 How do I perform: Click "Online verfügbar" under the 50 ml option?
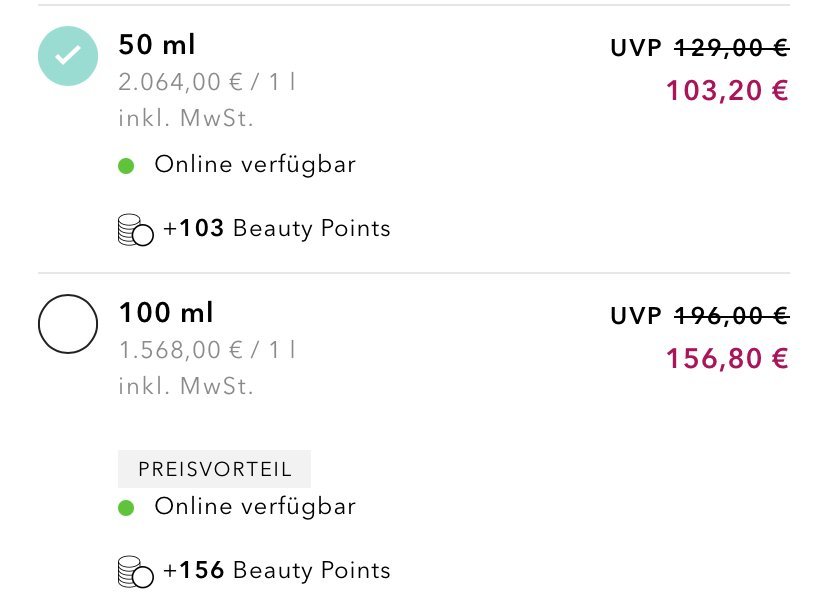[255, 165]
